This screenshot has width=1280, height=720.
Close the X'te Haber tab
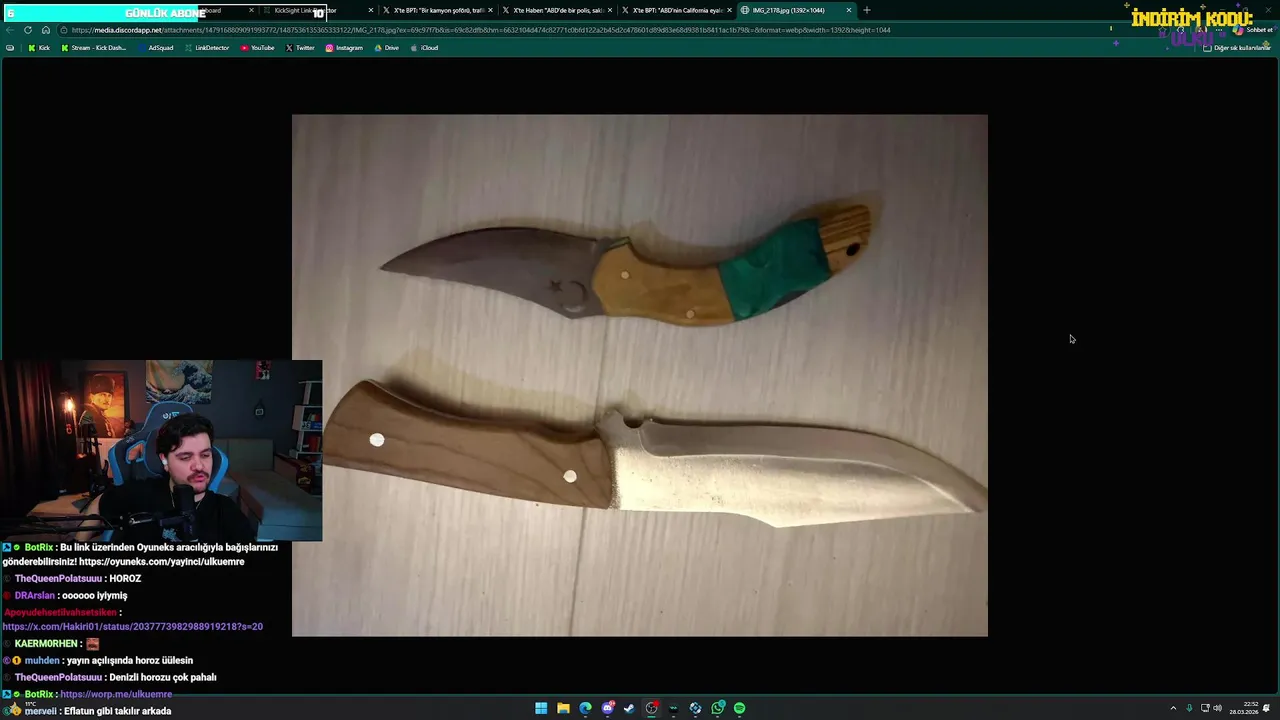(610, 10)
